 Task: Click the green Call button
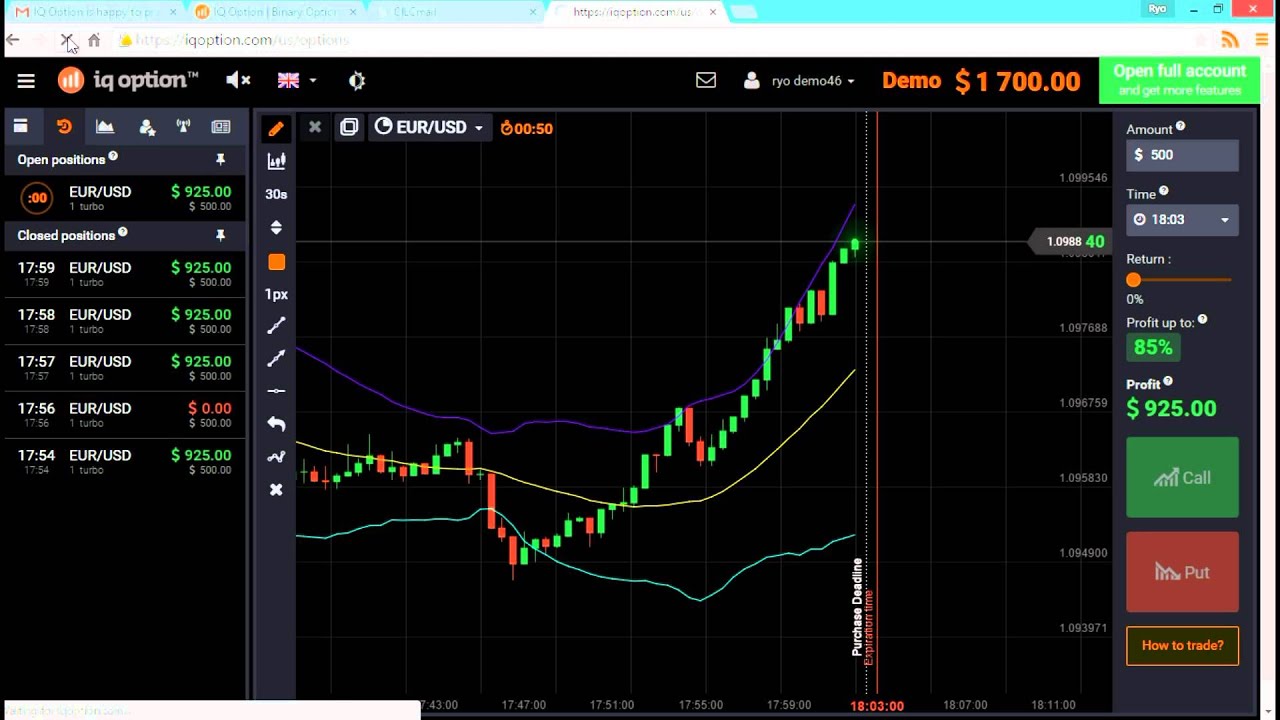(1182, 478)
